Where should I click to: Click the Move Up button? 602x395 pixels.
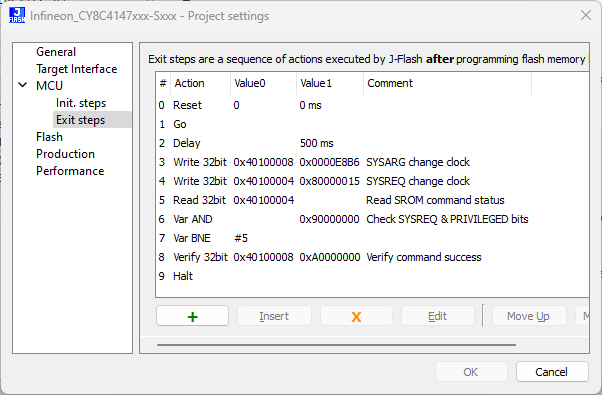528,316
